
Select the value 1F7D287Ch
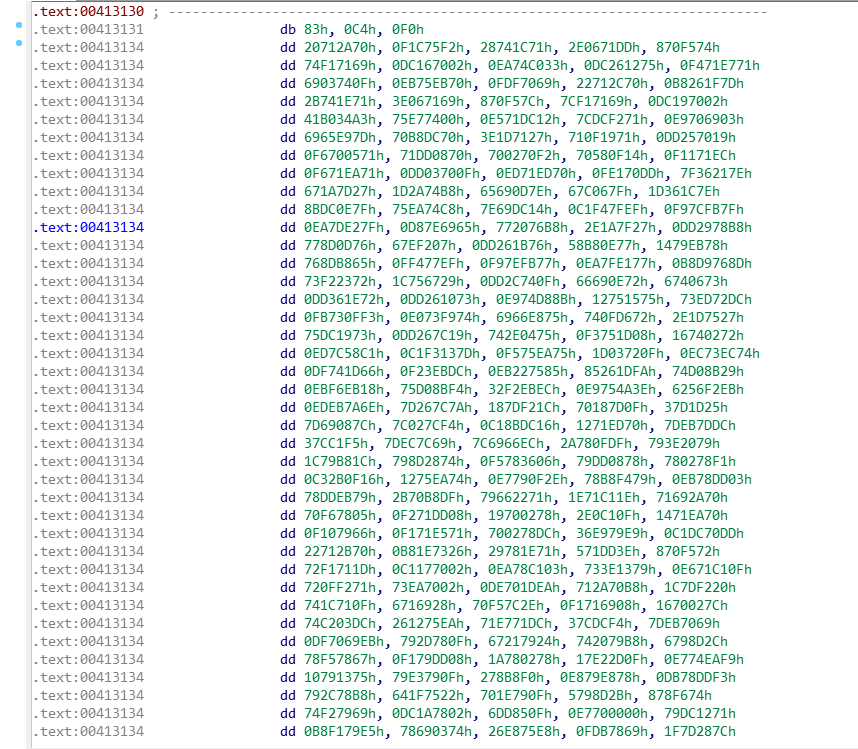pos(700,732)
